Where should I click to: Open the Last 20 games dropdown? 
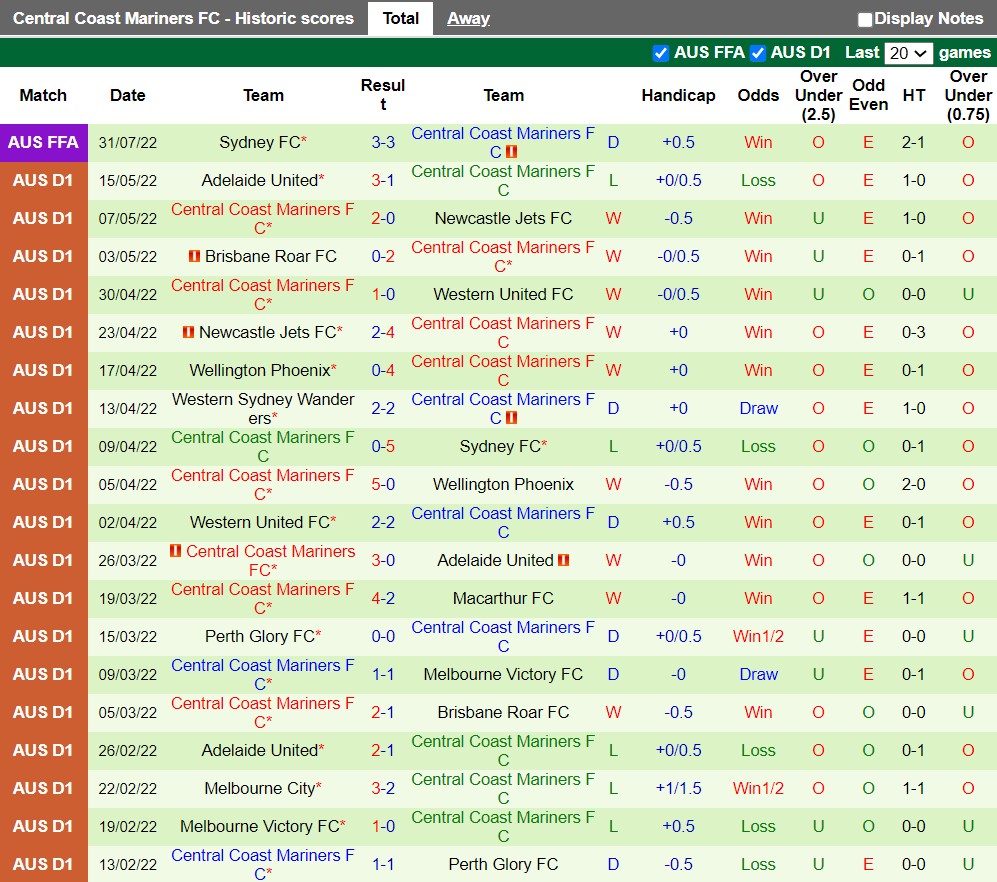[x=908, y=53]
